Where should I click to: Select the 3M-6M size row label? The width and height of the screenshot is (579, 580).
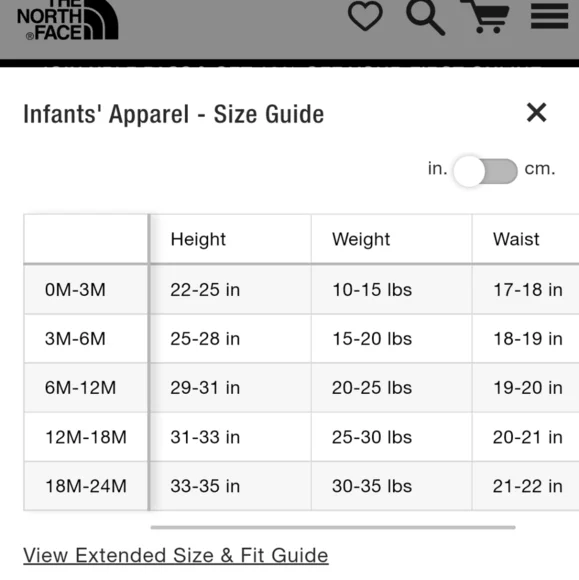pos(75,338)
